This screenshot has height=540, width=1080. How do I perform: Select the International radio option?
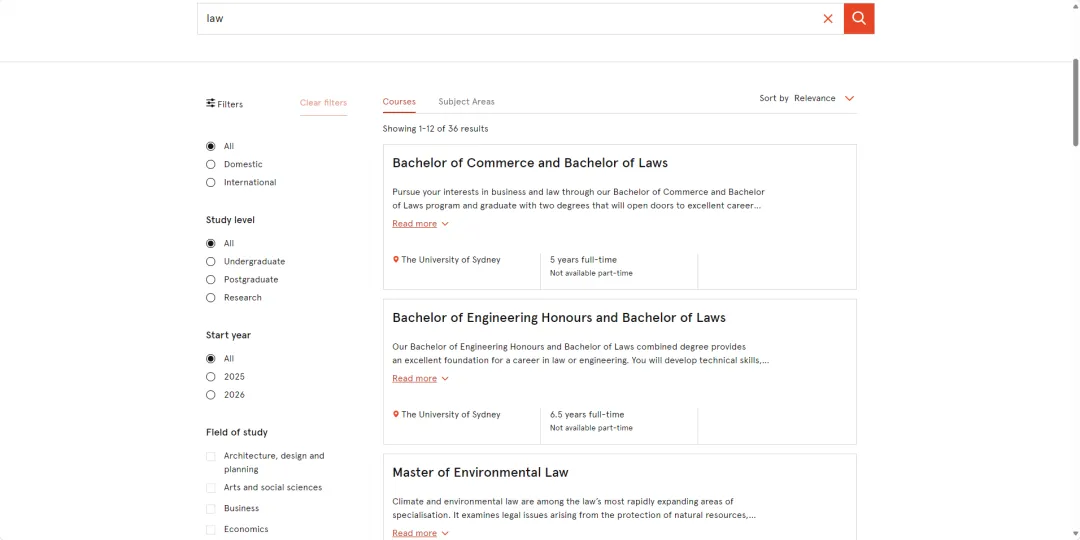tap(211, 183)
